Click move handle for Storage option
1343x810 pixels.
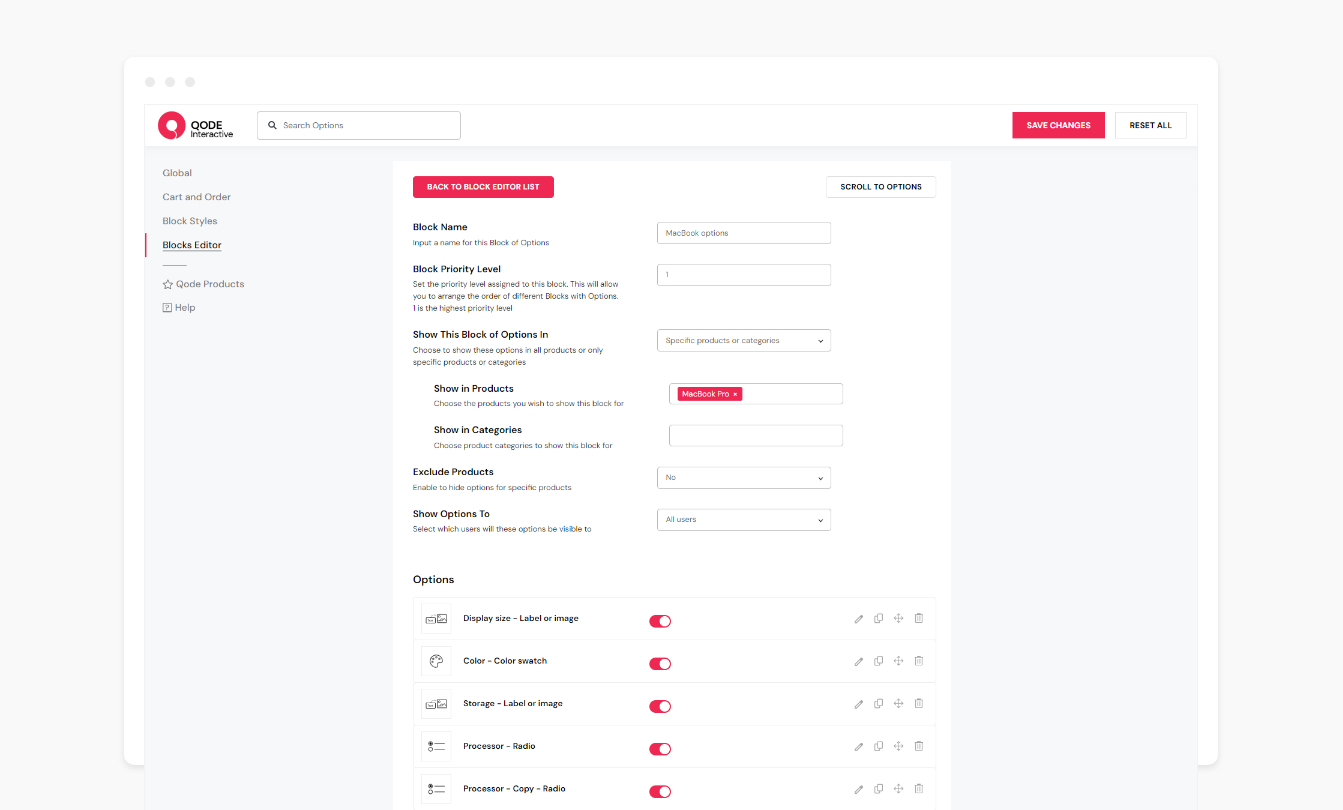point(898,704)
